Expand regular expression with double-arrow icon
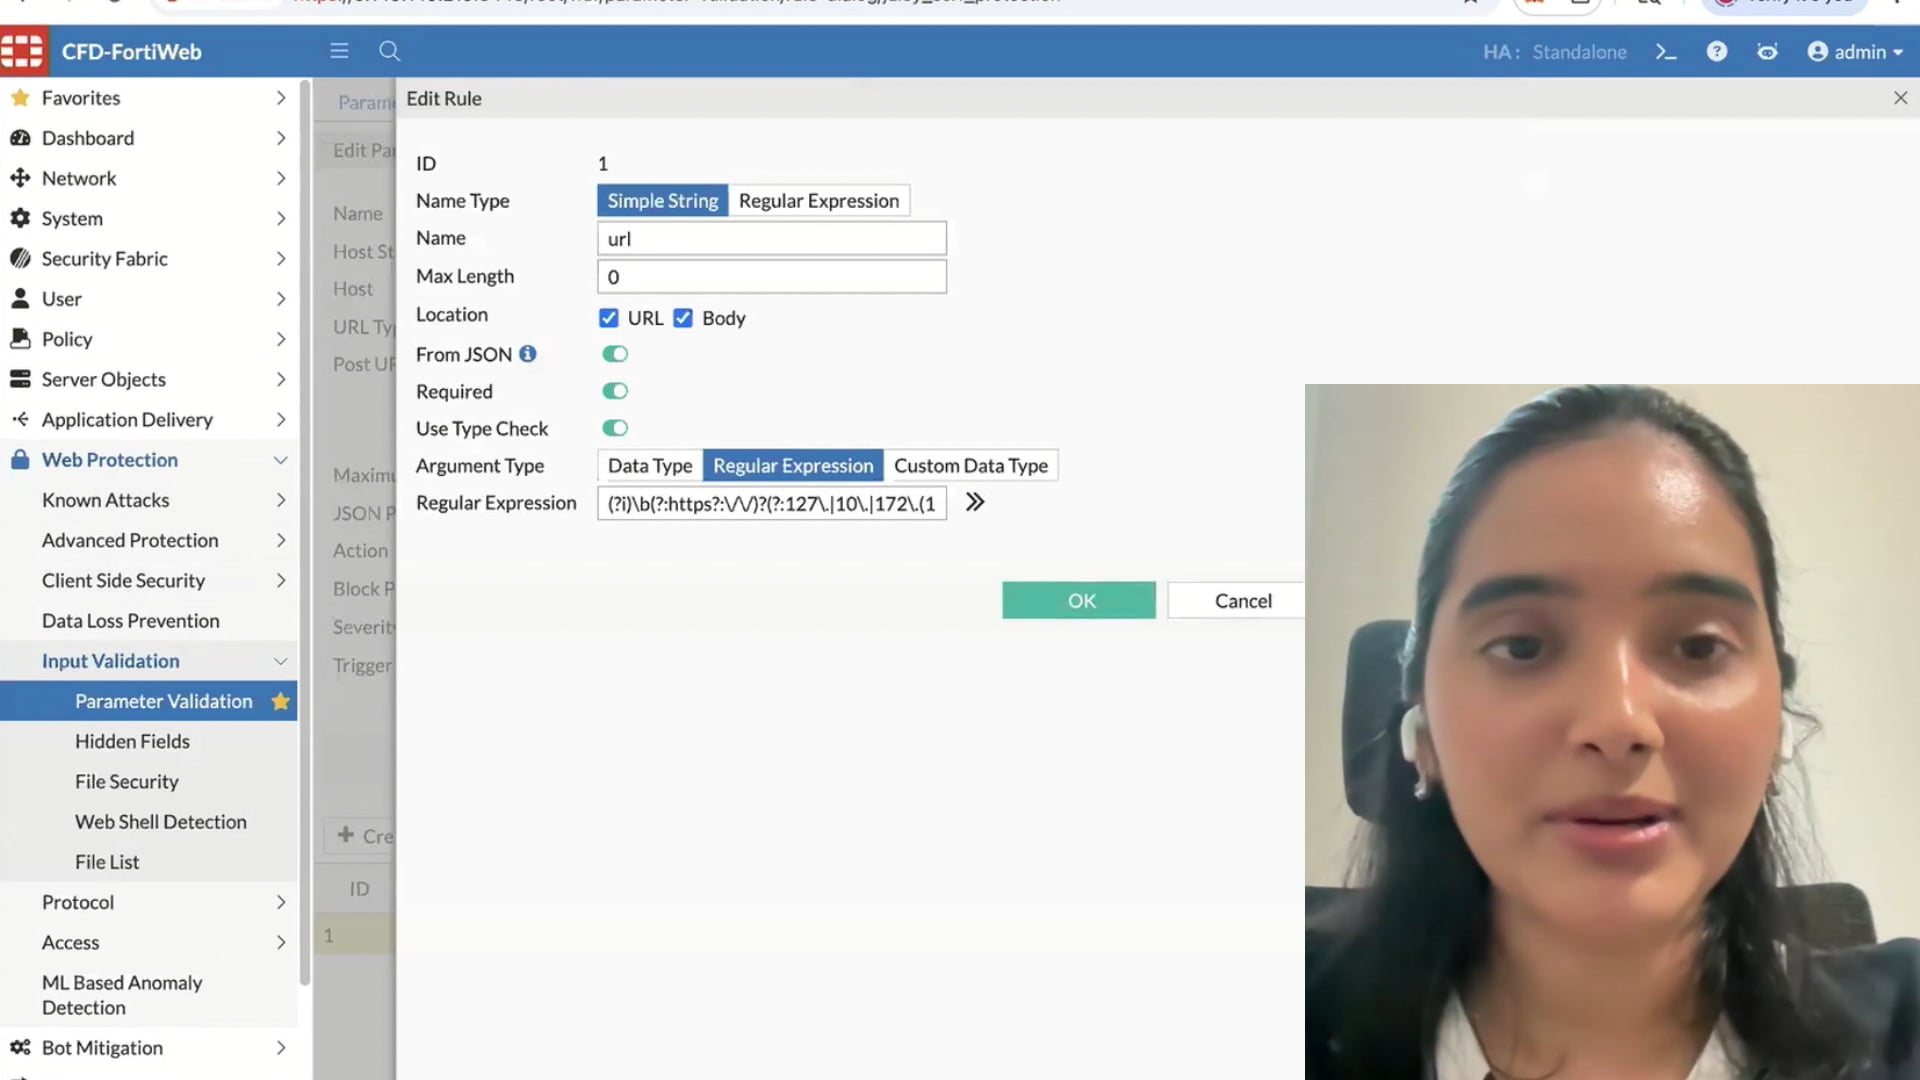The image size is (1920, 1080). coord(975,503)
